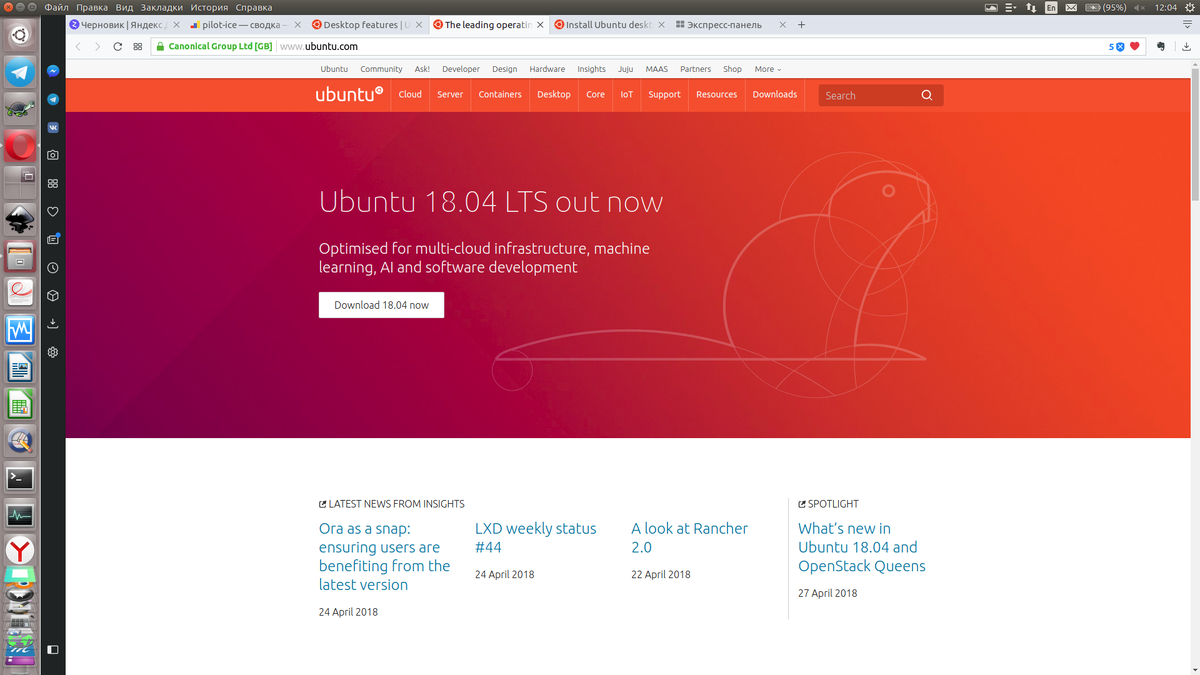Image resolution: width=1200 pixels, height=675 pixels.
Task: Open Bookmarks via sidebar heart icon
Action: point(53,211)
